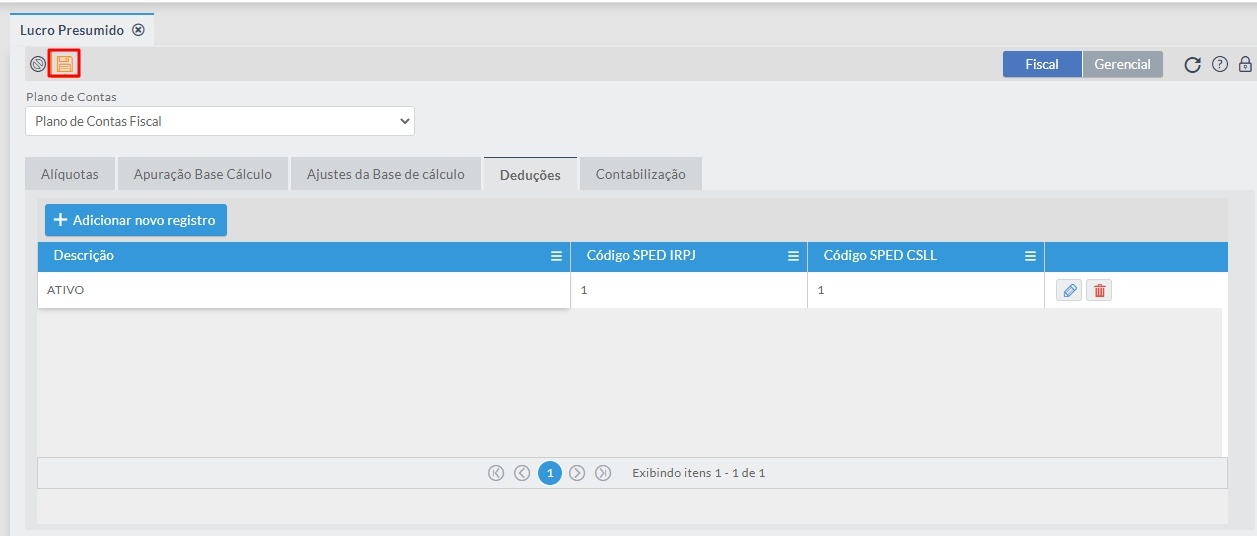Go to the first page of results

point(496,473)
